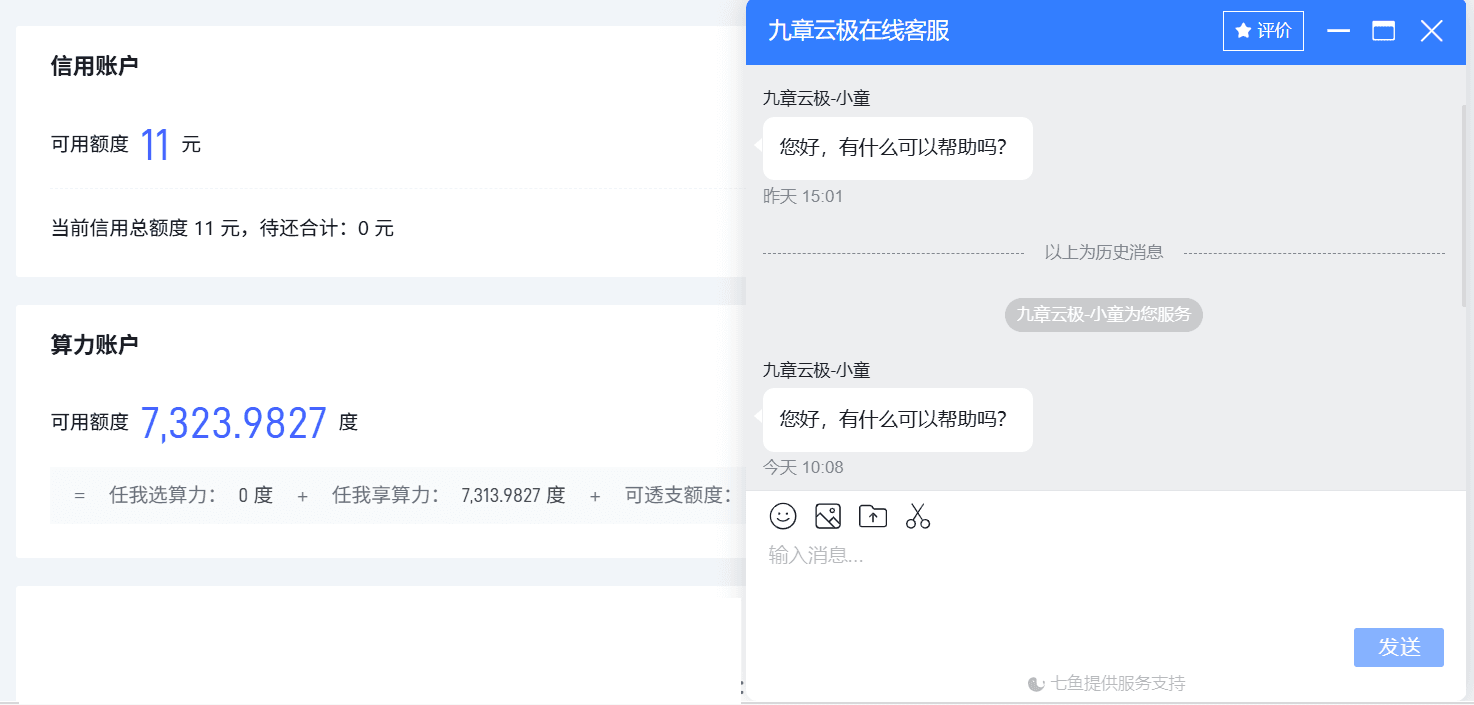Click the chat history scrollbar
The height and width of the screenshot is (705, 1474).
click(x=1463, y=205)
